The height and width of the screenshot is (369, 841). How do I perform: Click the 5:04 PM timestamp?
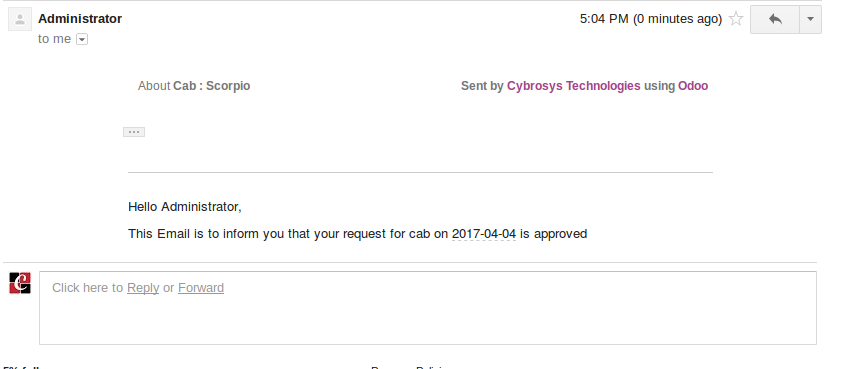pyautogui.click(x=603, y=19)
